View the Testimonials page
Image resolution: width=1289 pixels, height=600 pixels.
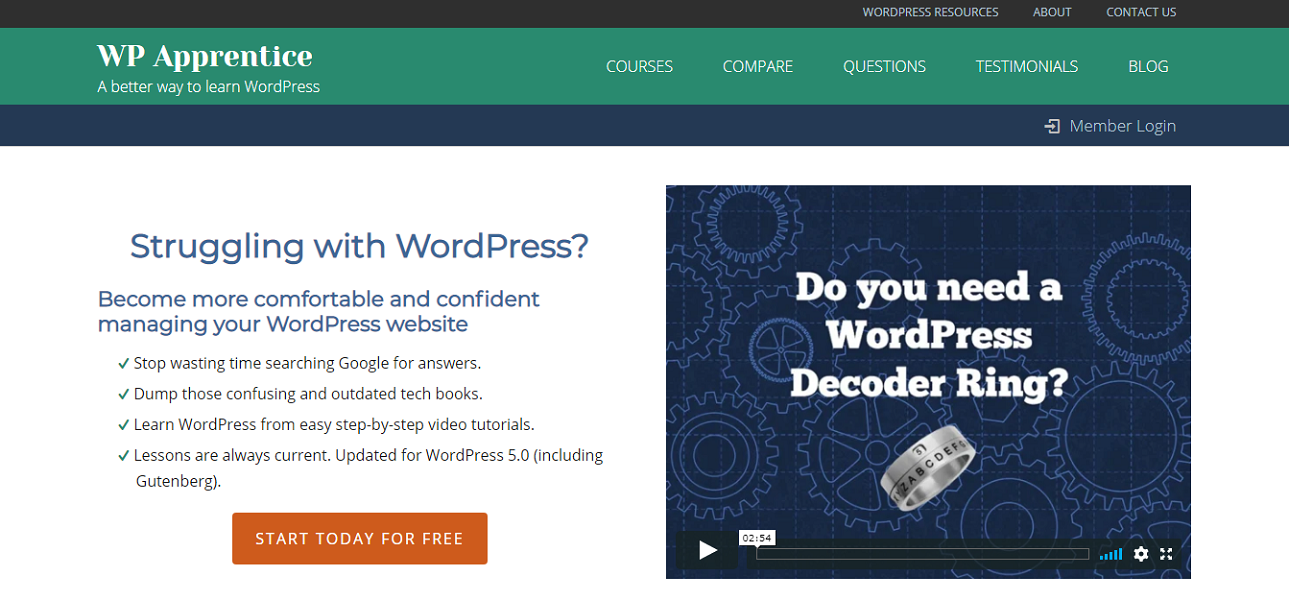1027,66
